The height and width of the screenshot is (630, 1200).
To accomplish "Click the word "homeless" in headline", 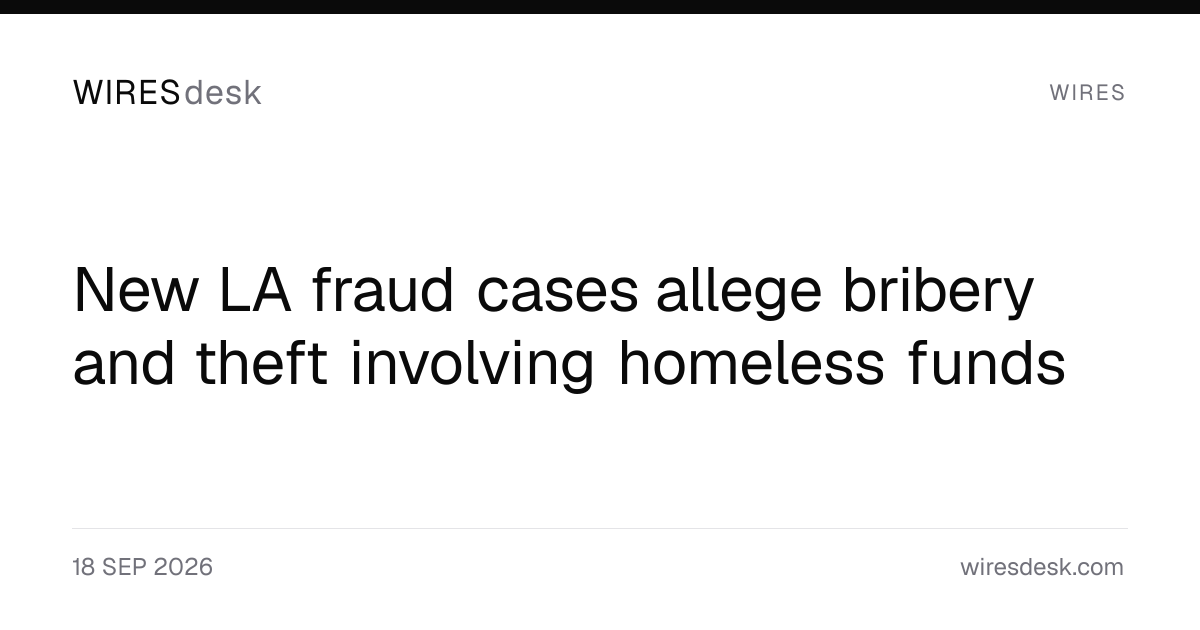I will point(751,362).
